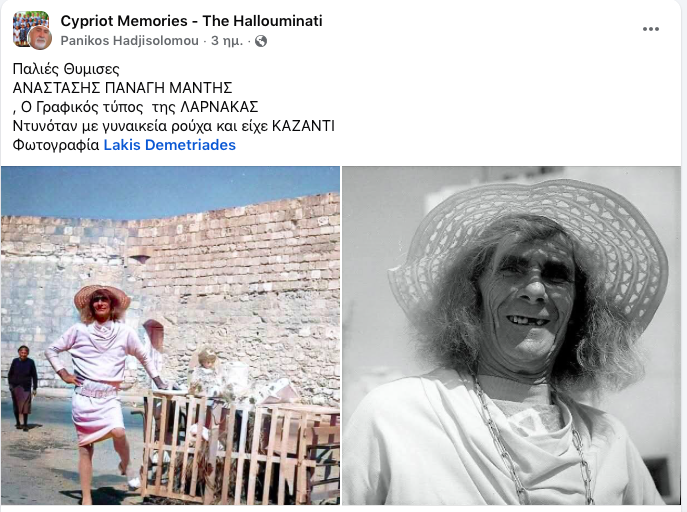Viewport: 687px width, 512px height.
Task: Click the Παλιές Θυμισες text line
Action: point(66,69)
